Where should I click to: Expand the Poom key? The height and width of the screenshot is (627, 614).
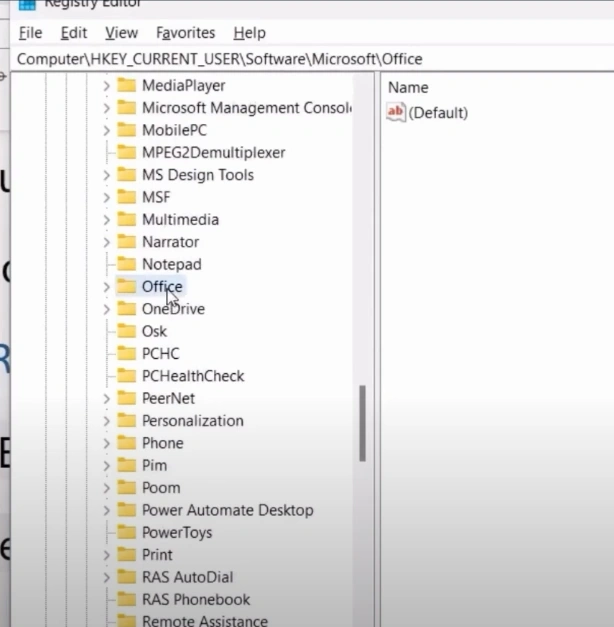[106, 488]
